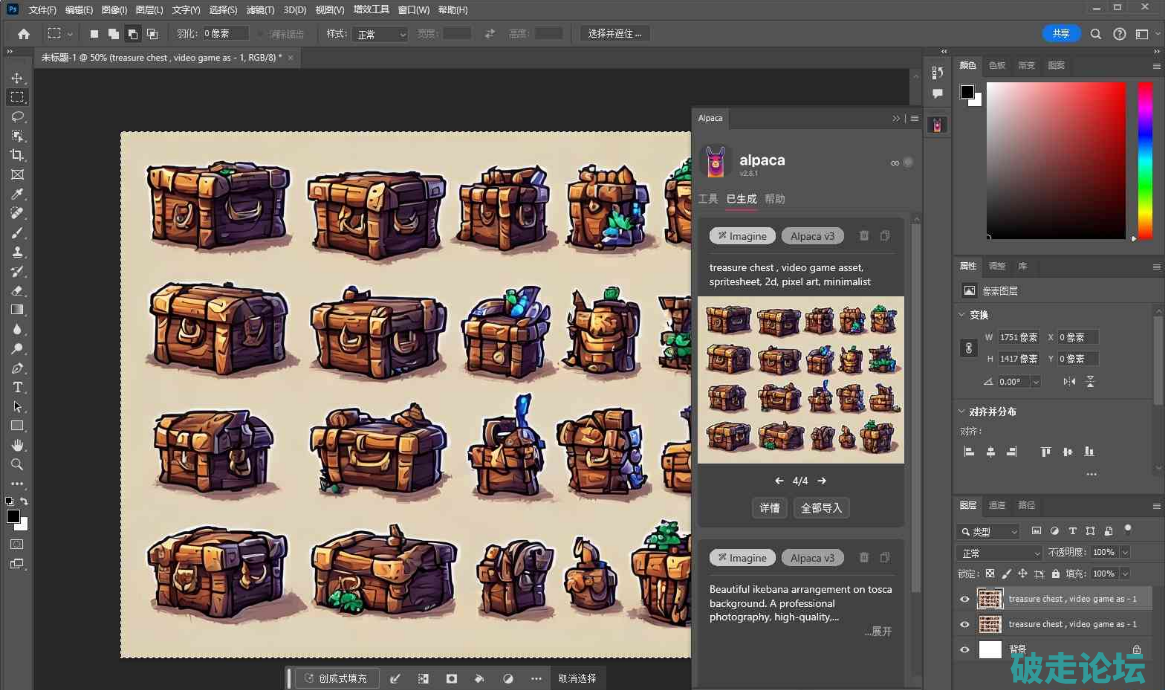Click the search icon in top bar

tap(1095, 34)
